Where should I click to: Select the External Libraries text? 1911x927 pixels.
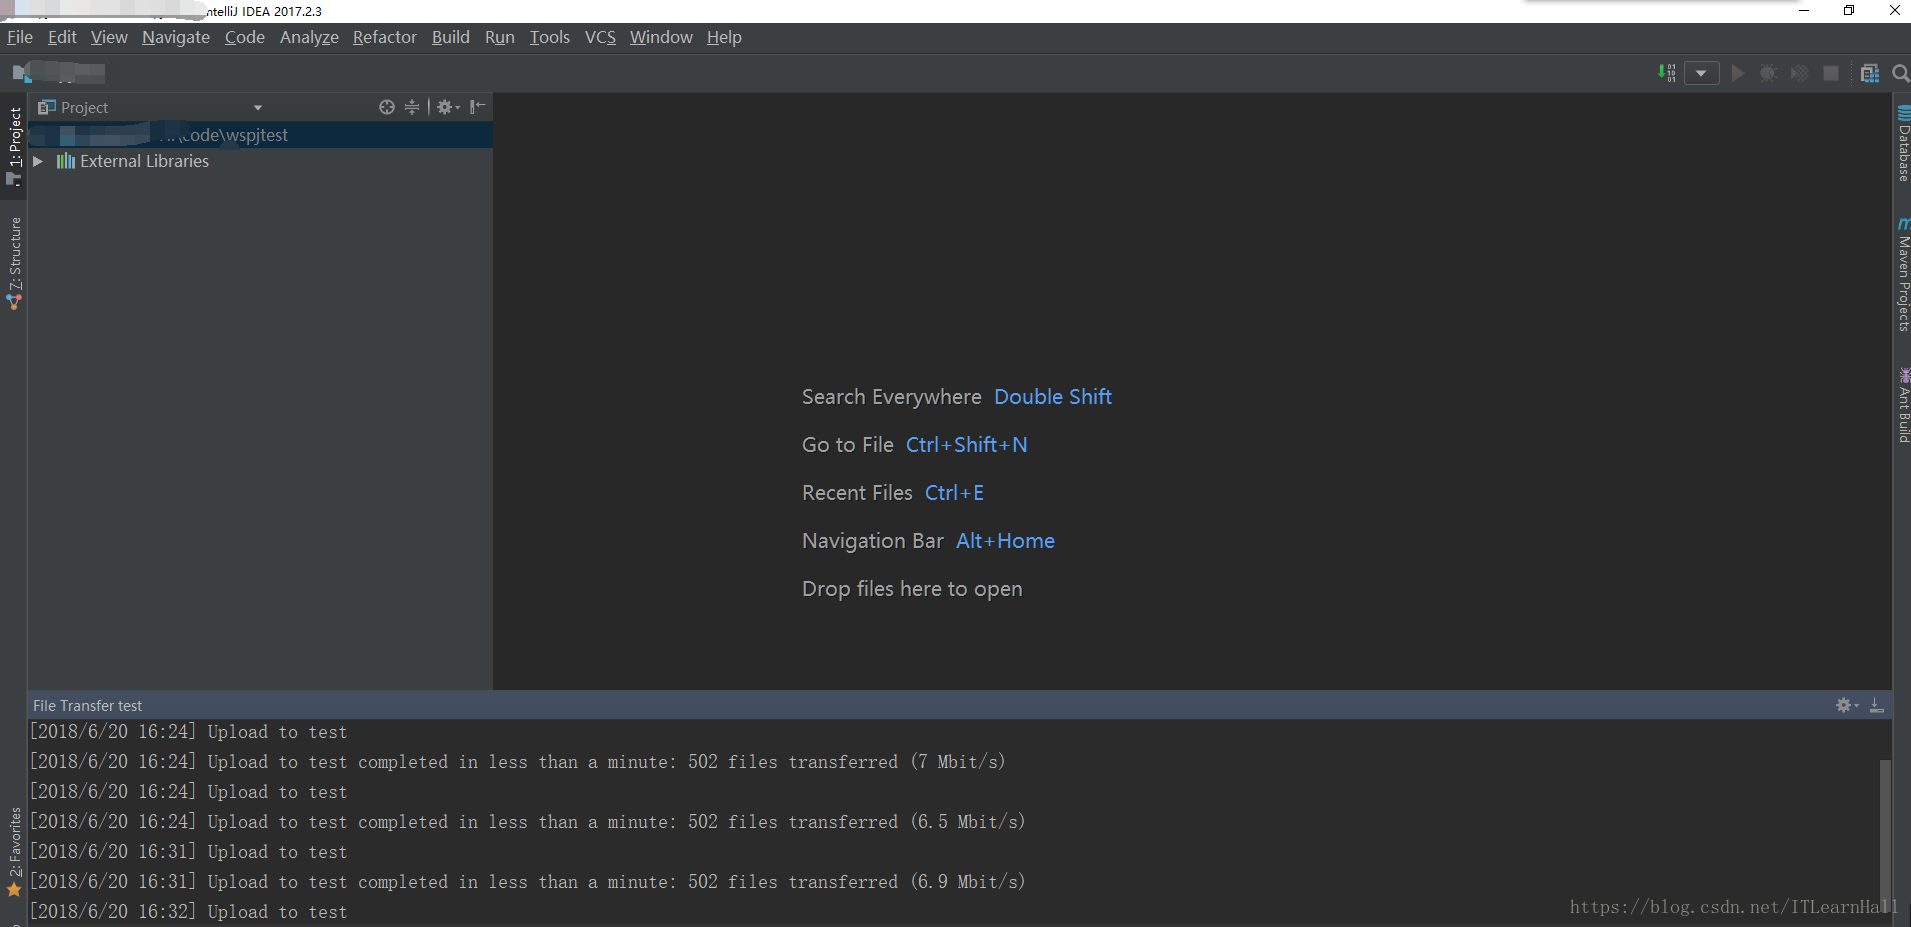pos(144,161)
